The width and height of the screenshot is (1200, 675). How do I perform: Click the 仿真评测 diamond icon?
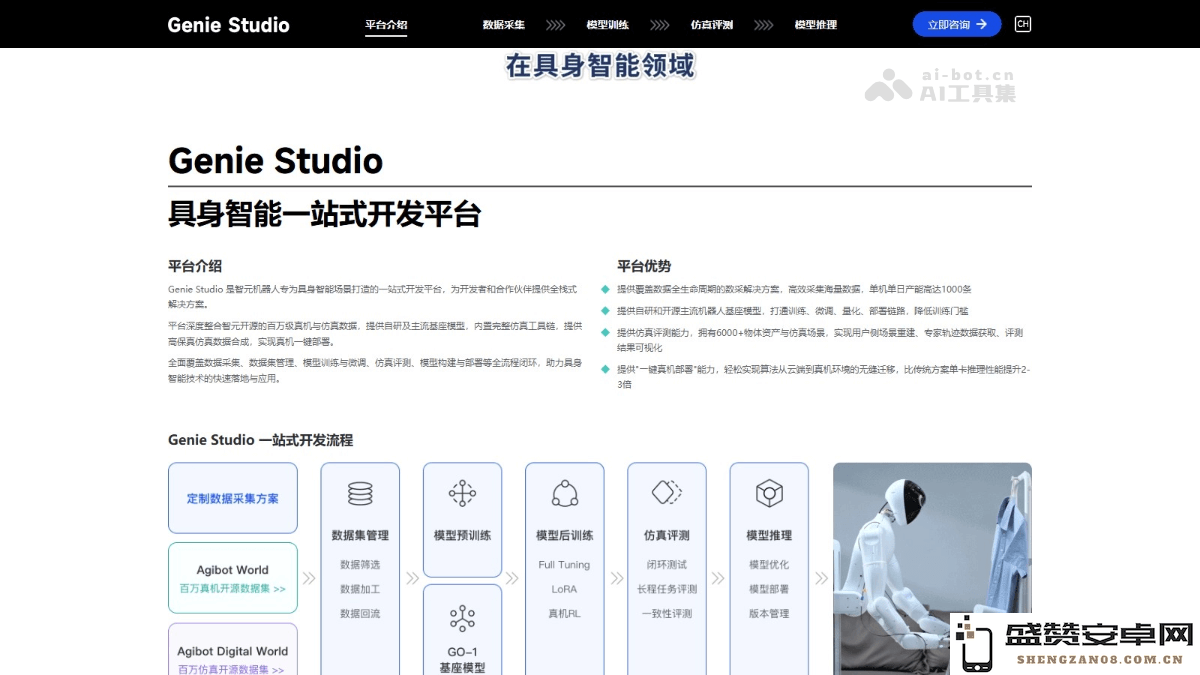[x=667, y=493]
